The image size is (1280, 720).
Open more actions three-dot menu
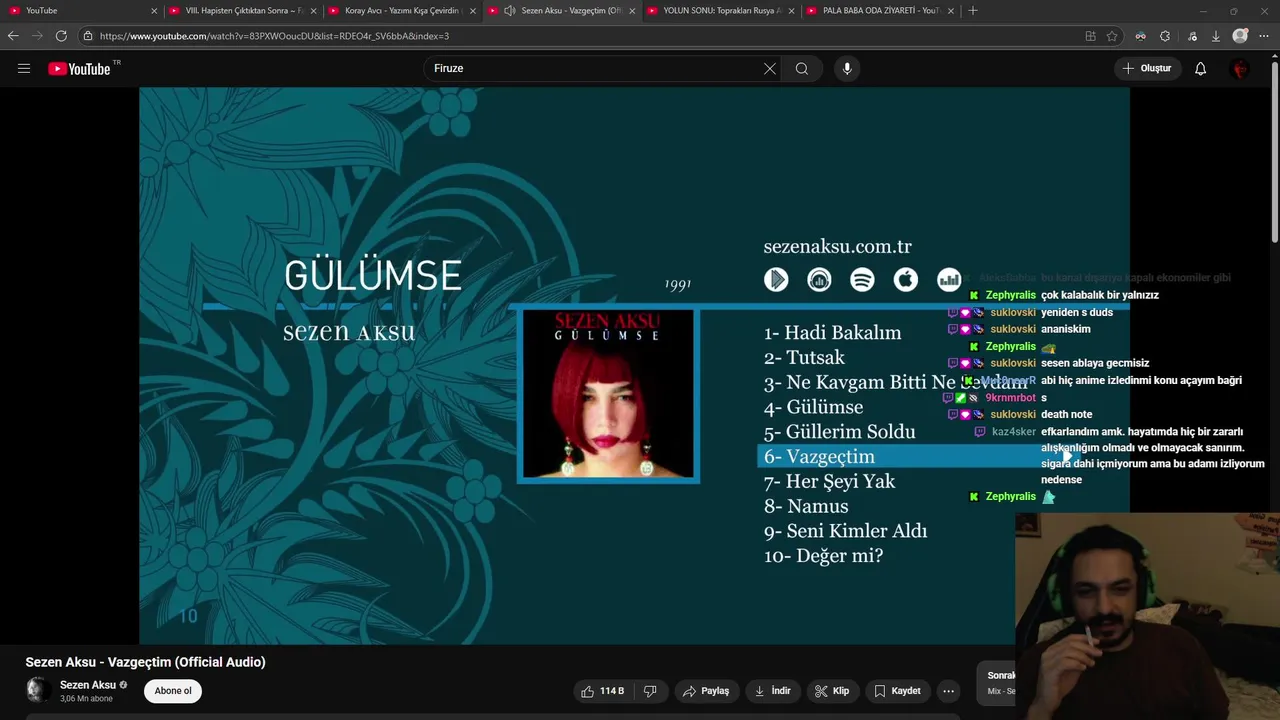pyautogui.click(x=948, y=691)
